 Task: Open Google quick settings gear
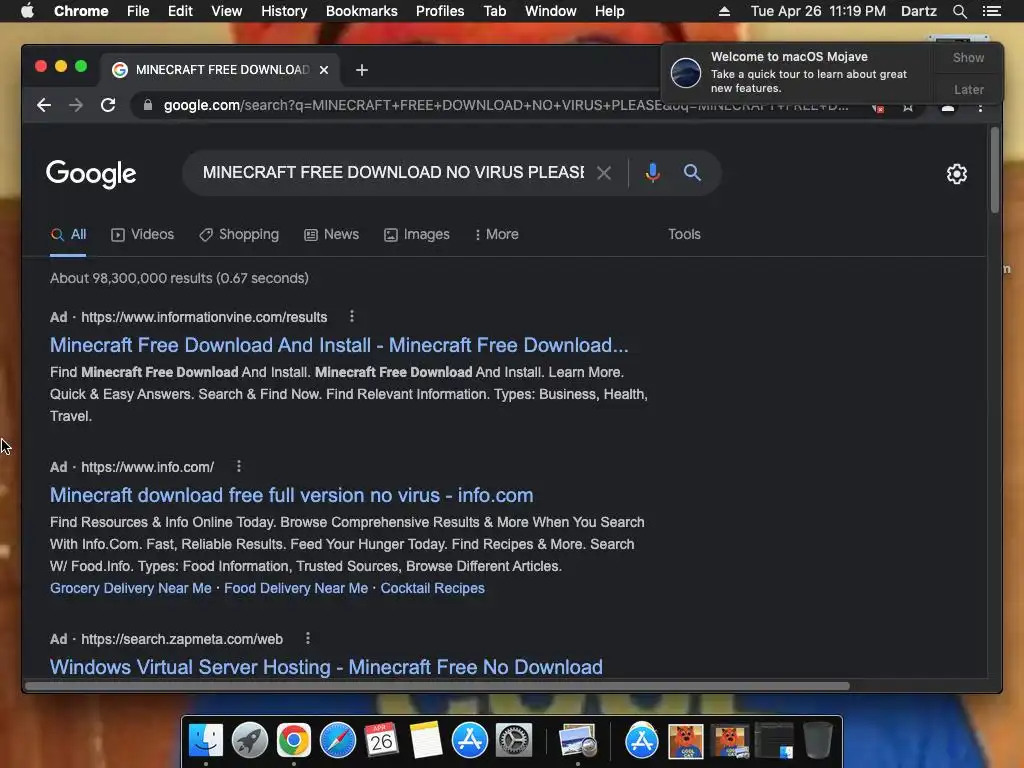[x=957, y=174]
